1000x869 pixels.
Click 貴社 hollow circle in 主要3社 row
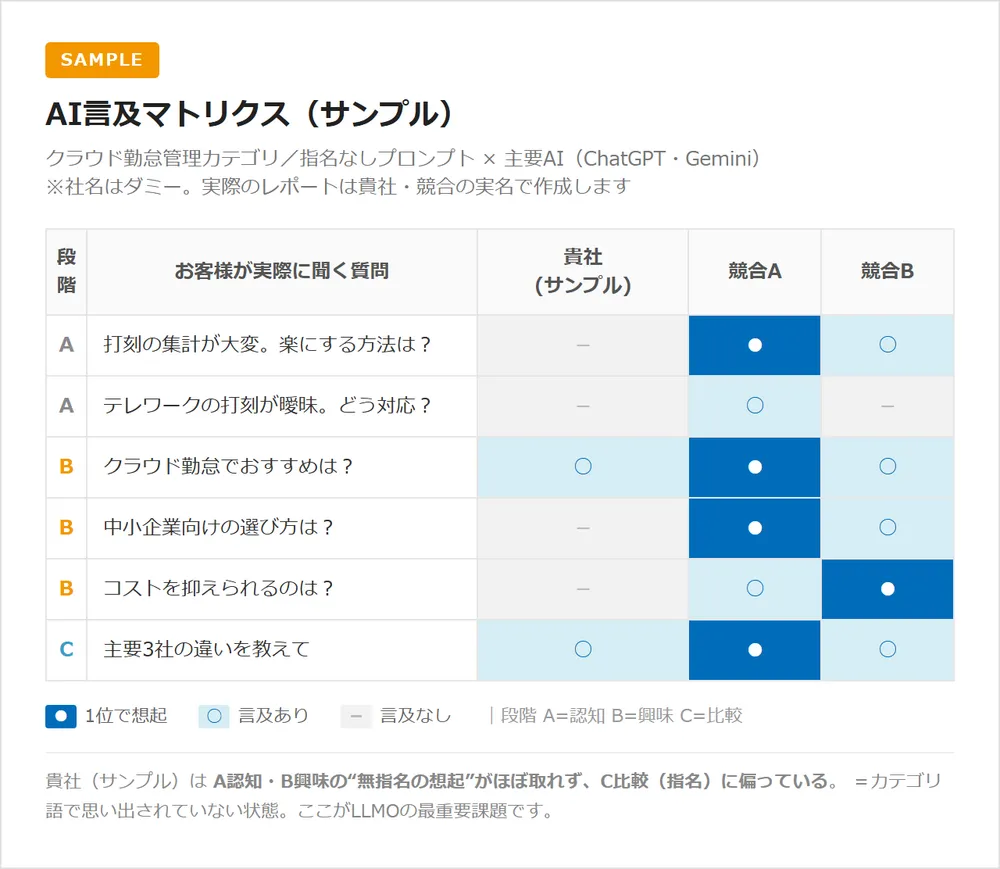coord(583,649)
